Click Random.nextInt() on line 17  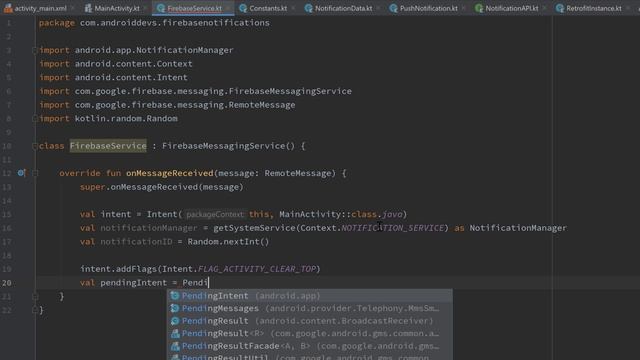point(228,242)
